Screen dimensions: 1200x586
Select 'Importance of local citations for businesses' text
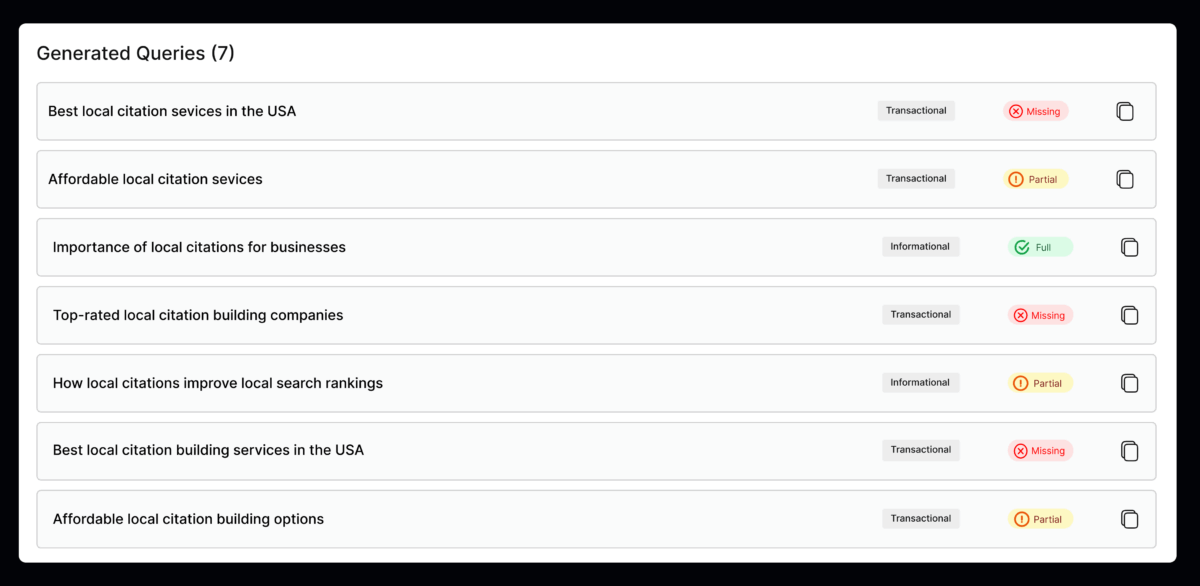point(199,247)
